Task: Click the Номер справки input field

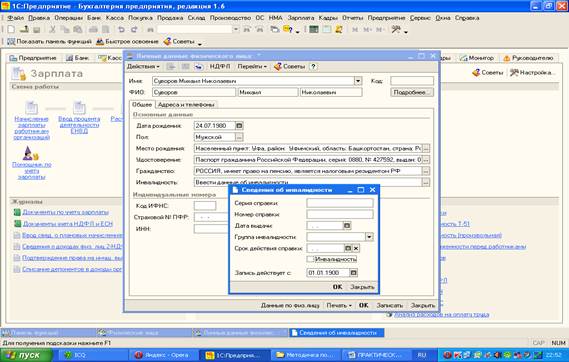Action: pos(340,214)
